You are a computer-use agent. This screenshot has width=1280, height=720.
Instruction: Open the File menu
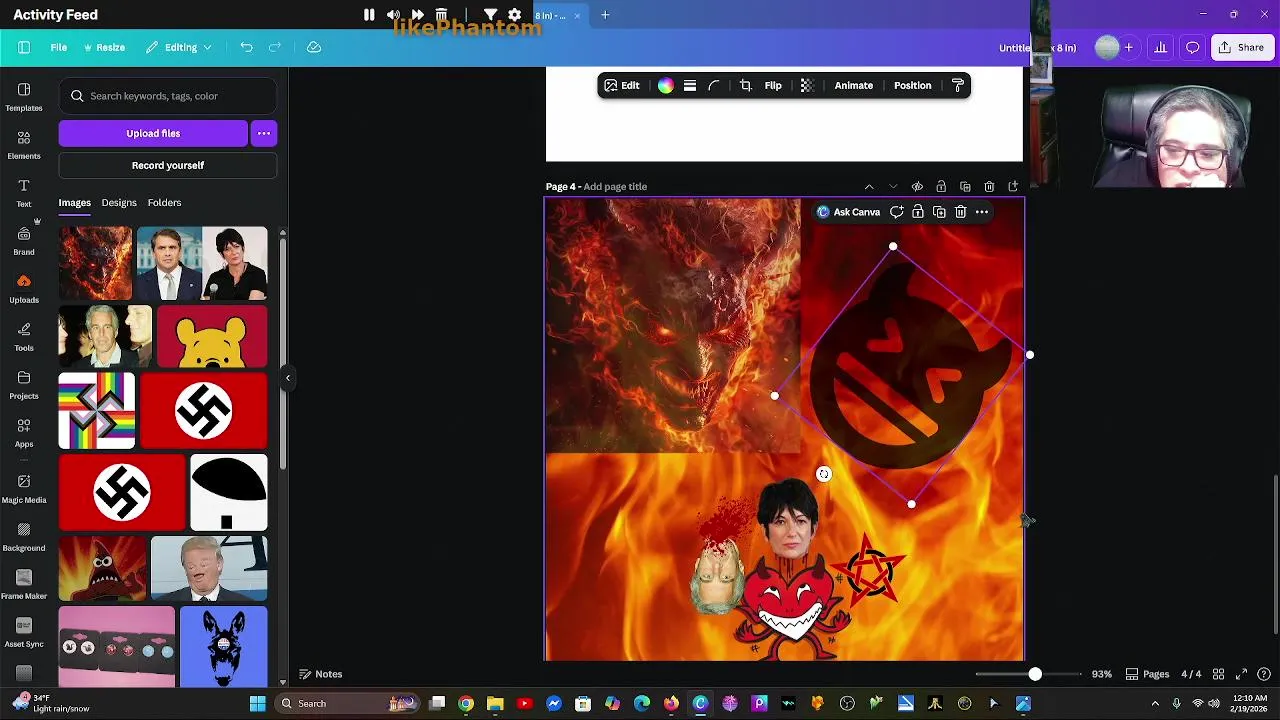(59, 47)
